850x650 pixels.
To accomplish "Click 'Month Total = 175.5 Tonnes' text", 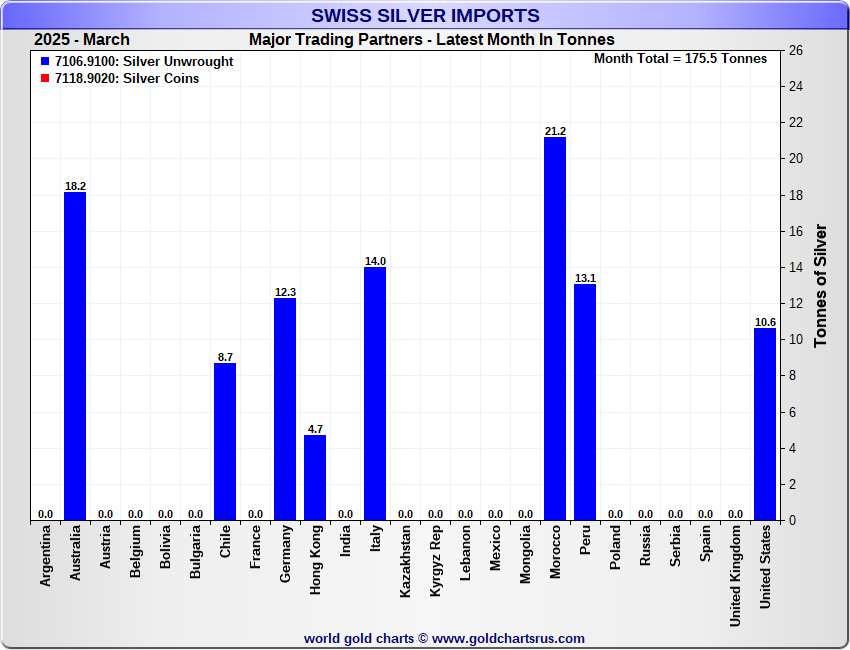I will point(680,59).
